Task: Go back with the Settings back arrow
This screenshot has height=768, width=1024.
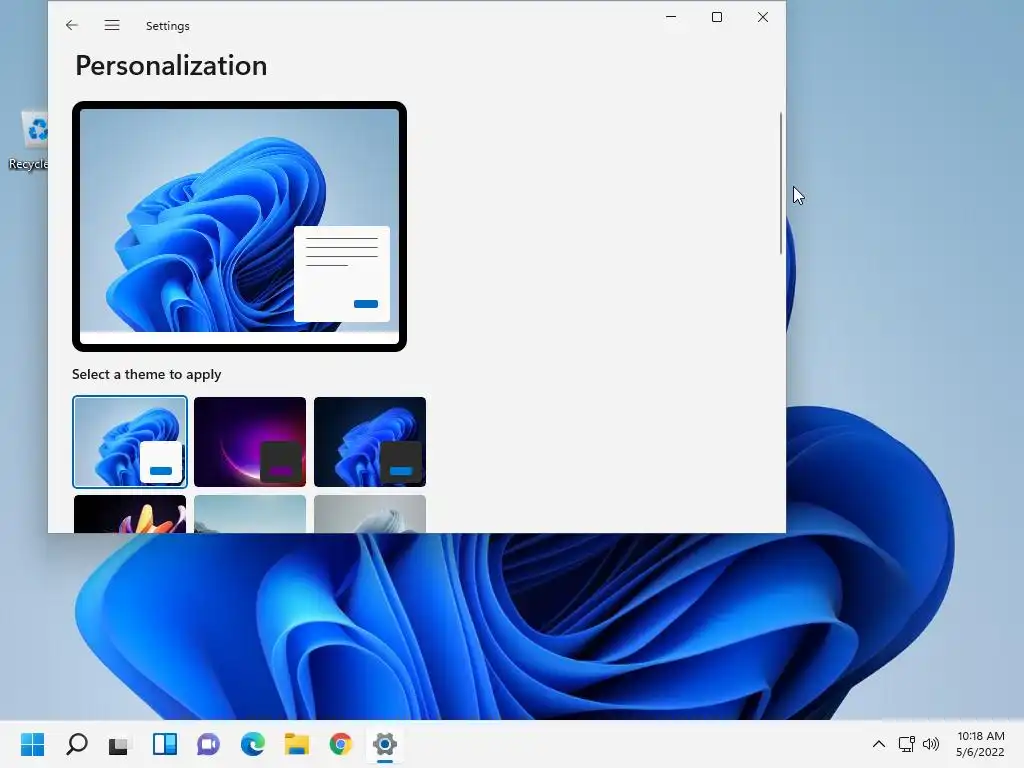Action: click(72, 25)
